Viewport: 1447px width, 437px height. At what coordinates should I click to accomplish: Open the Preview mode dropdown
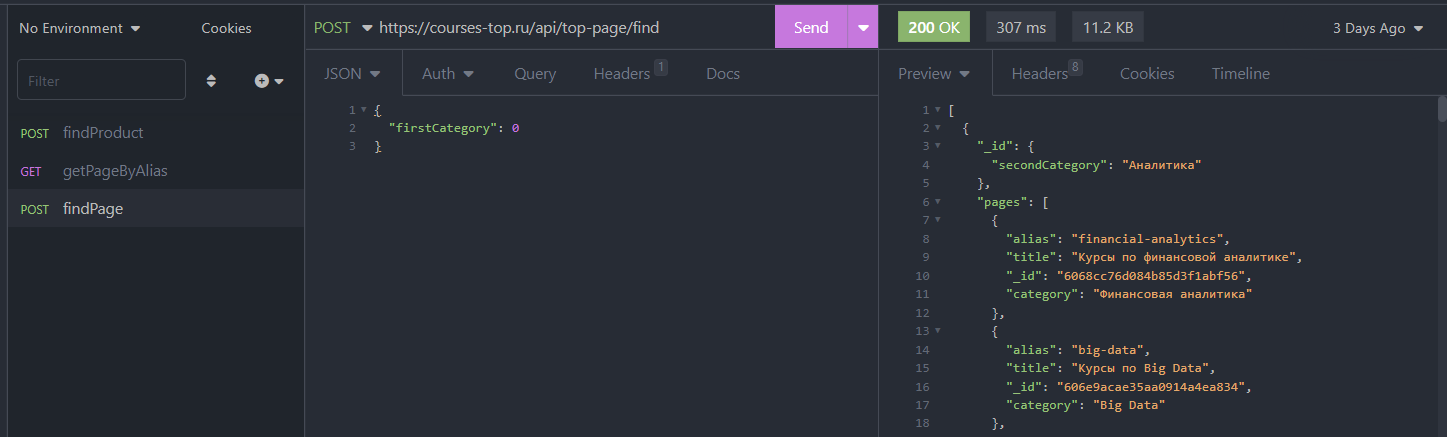934,73
